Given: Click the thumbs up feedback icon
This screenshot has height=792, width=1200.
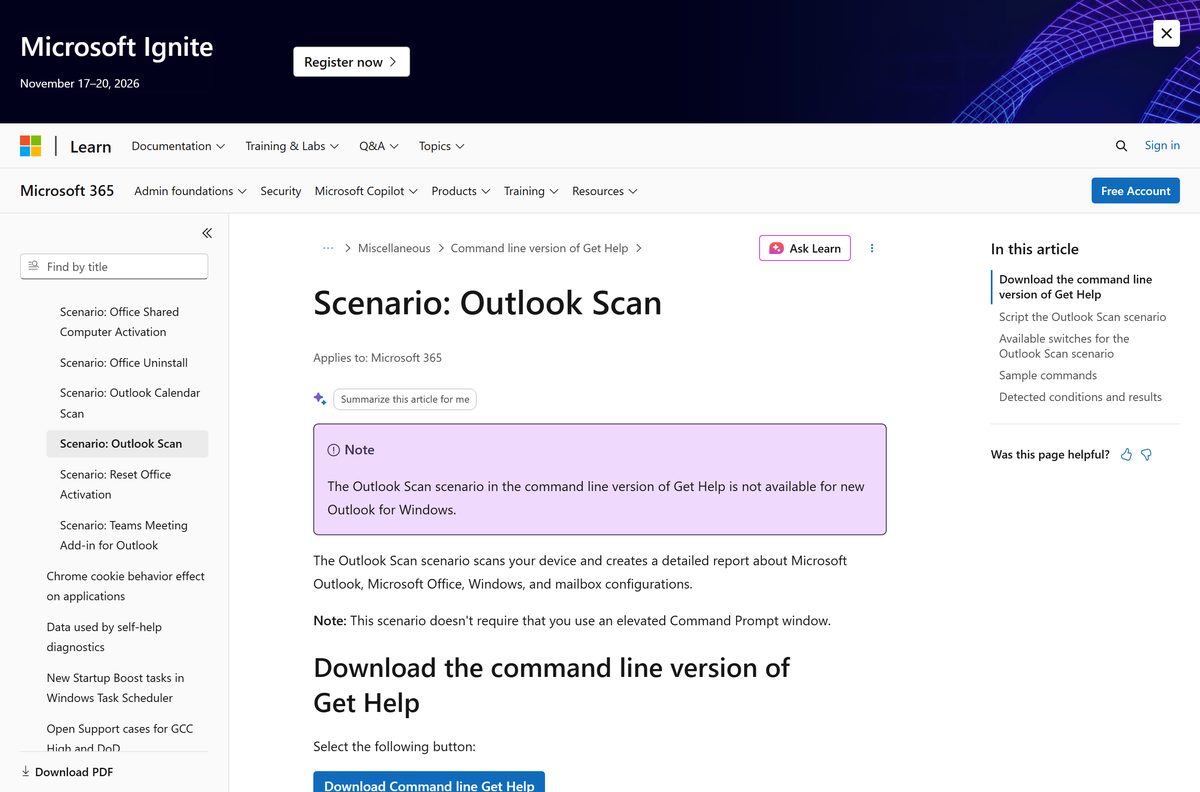Looking at the screenshot, I should (1127, 454).
